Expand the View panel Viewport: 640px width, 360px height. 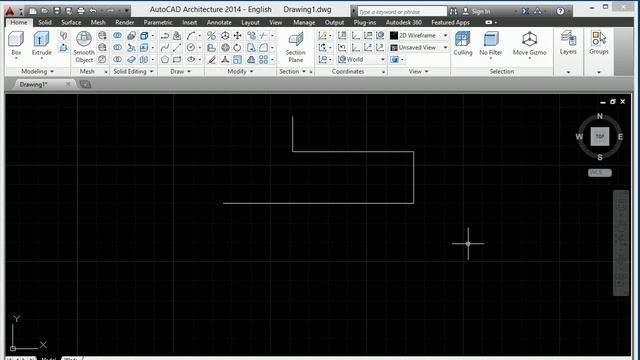coord(419,71)
